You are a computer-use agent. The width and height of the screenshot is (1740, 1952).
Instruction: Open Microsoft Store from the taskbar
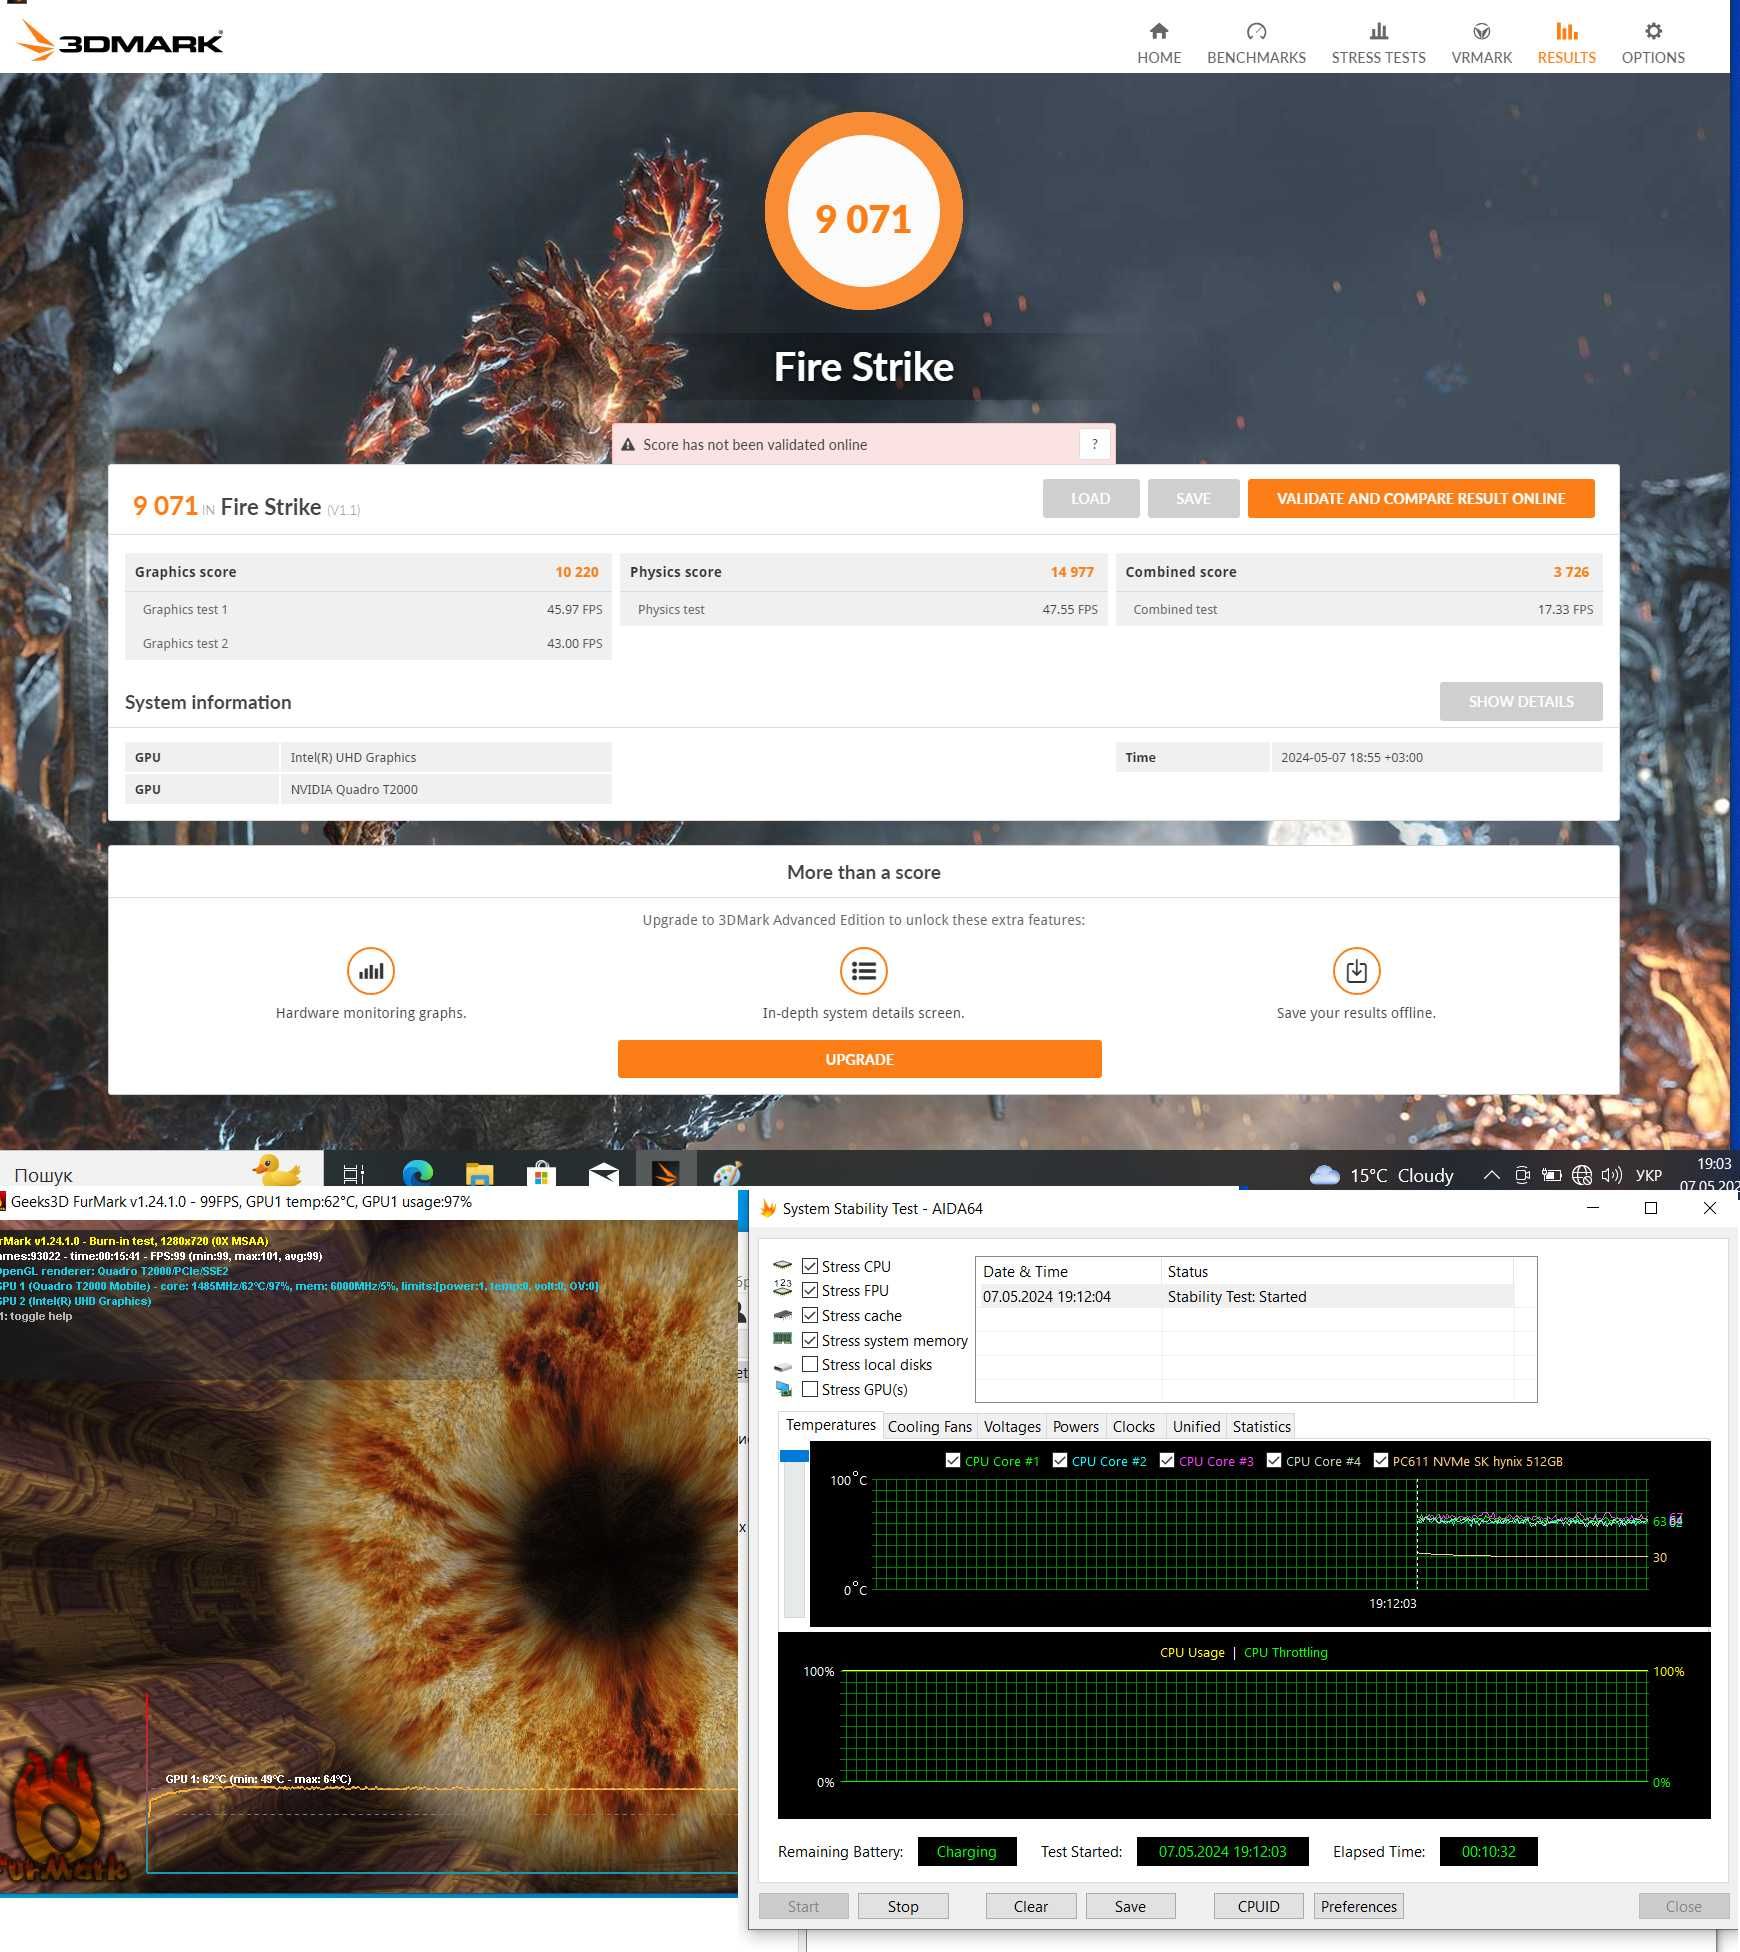click(x=541, y=1174)
